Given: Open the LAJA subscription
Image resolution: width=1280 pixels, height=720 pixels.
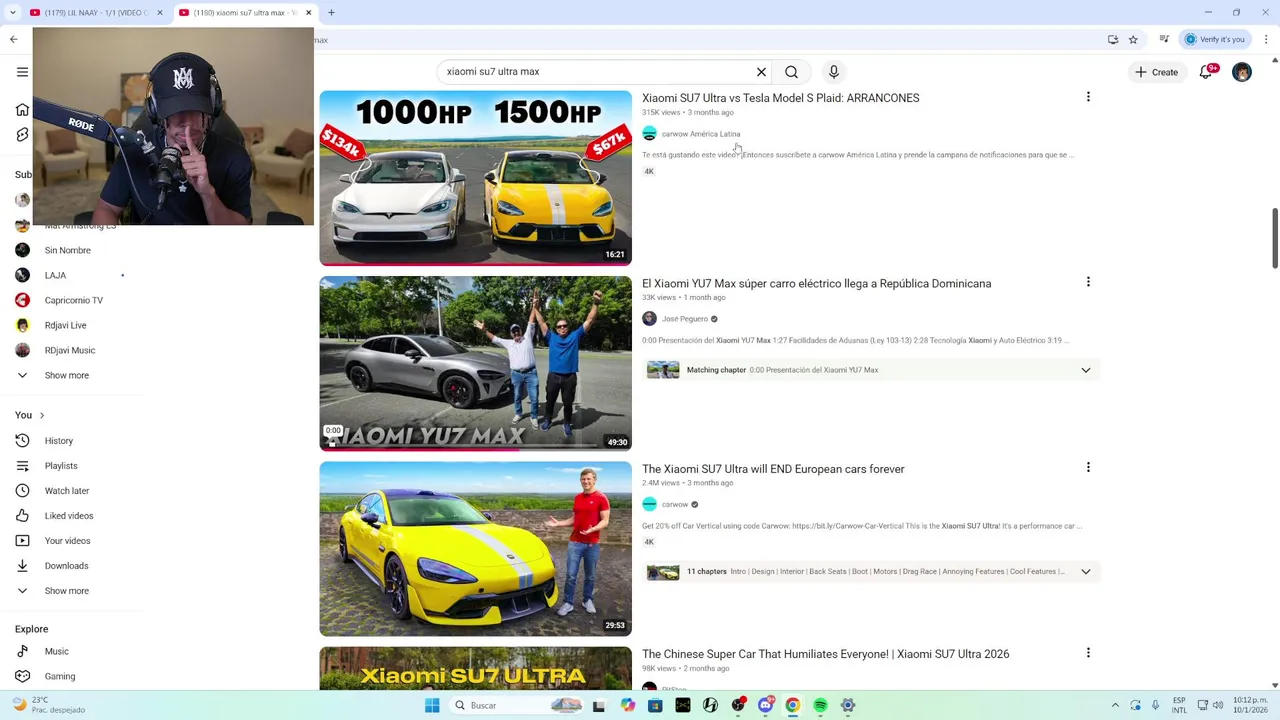Looking at the screenshot, I should (55, 275).
